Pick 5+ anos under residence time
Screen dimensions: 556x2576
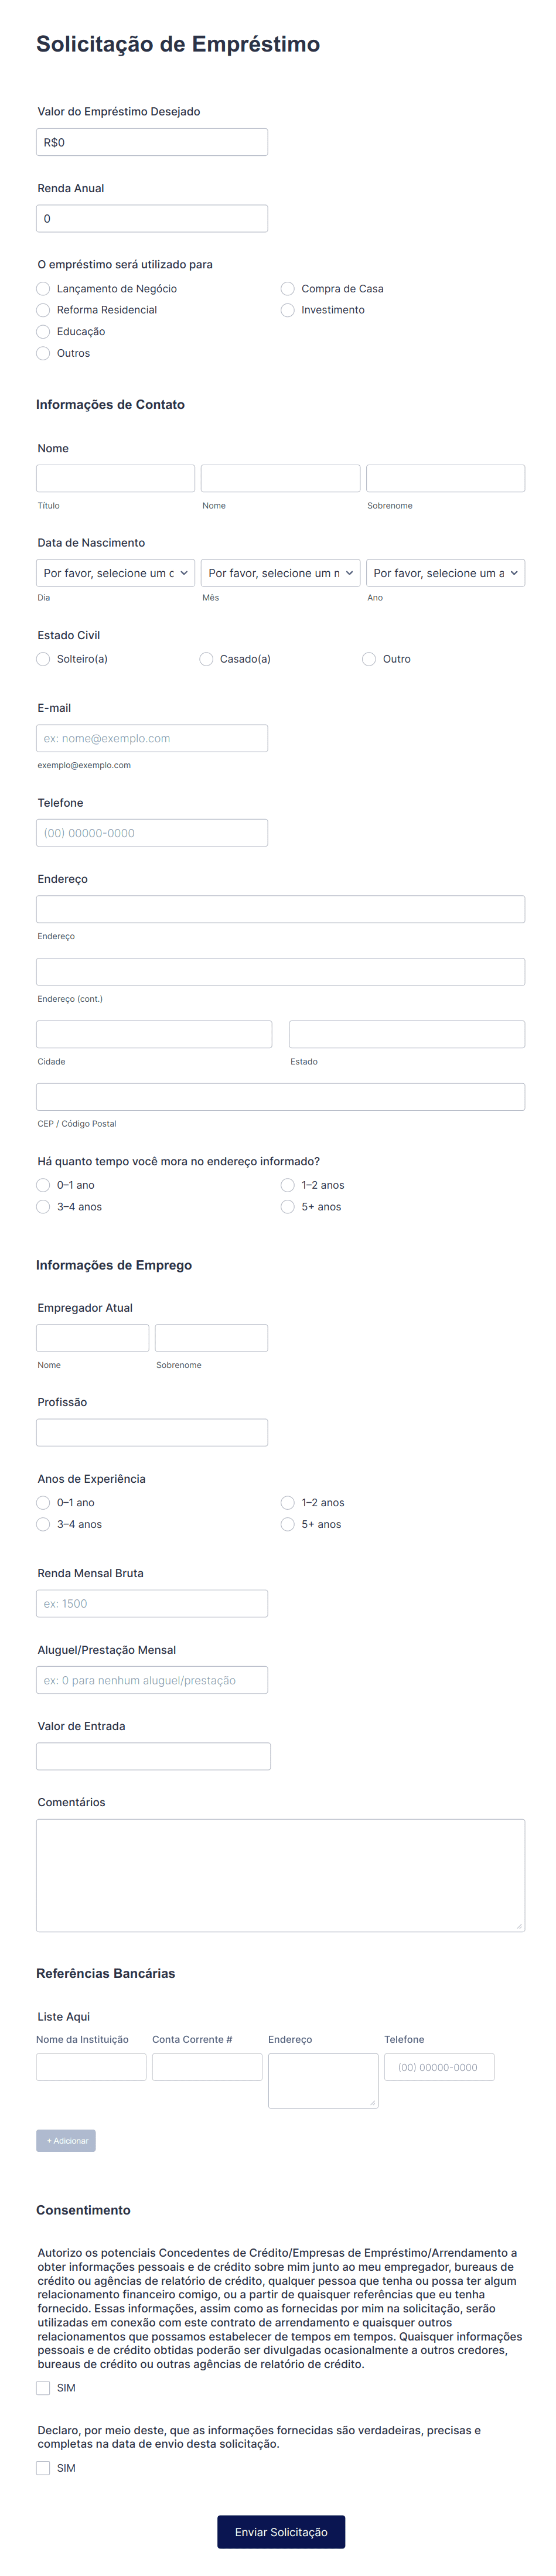click(288, 1207)
